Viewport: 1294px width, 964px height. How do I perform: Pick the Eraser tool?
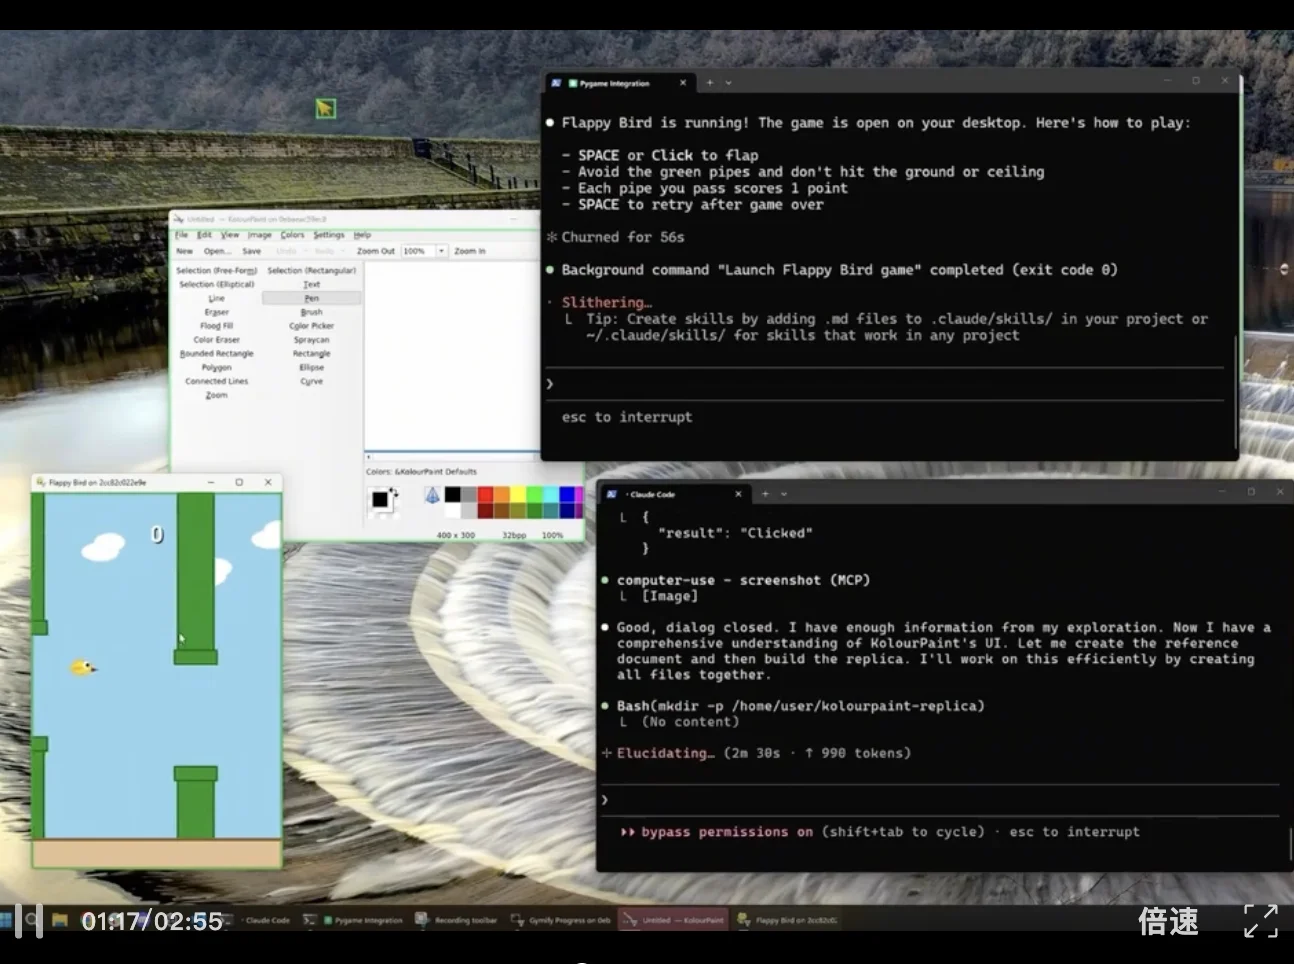pos(216,312)
